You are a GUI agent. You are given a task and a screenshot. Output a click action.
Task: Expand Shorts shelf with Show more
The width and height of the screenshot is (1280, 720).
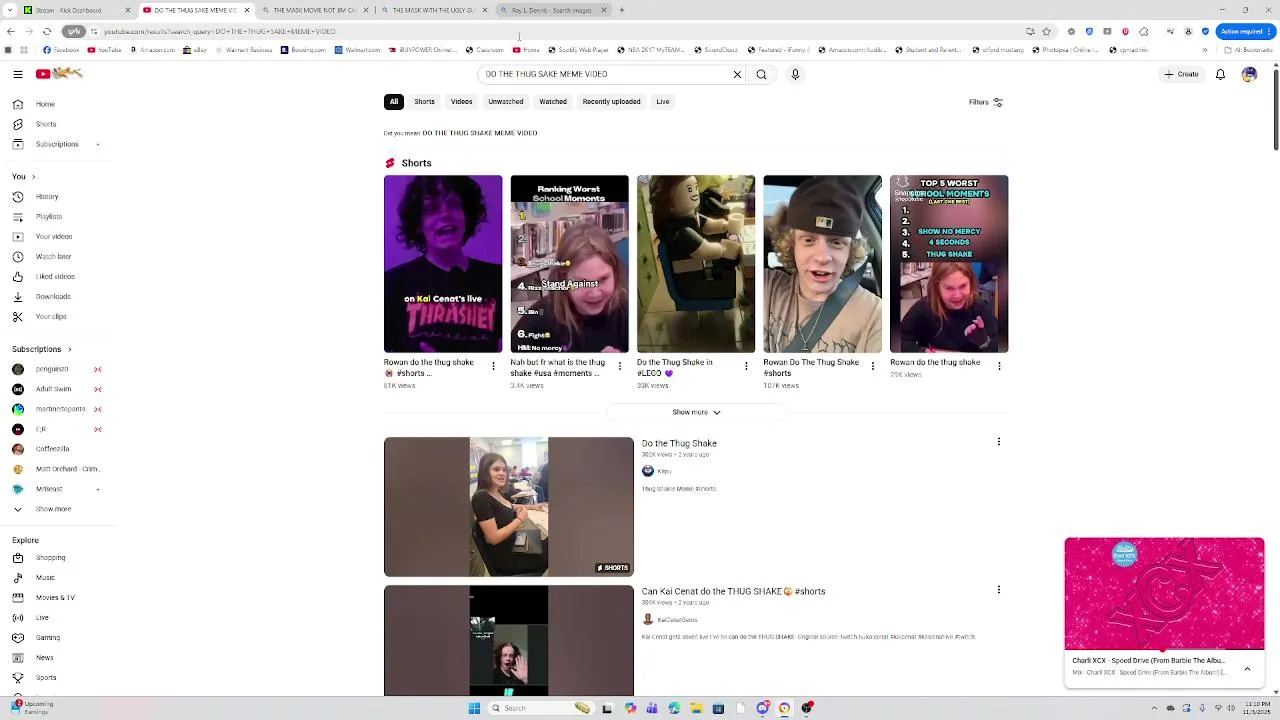click(x=696, y=412)
